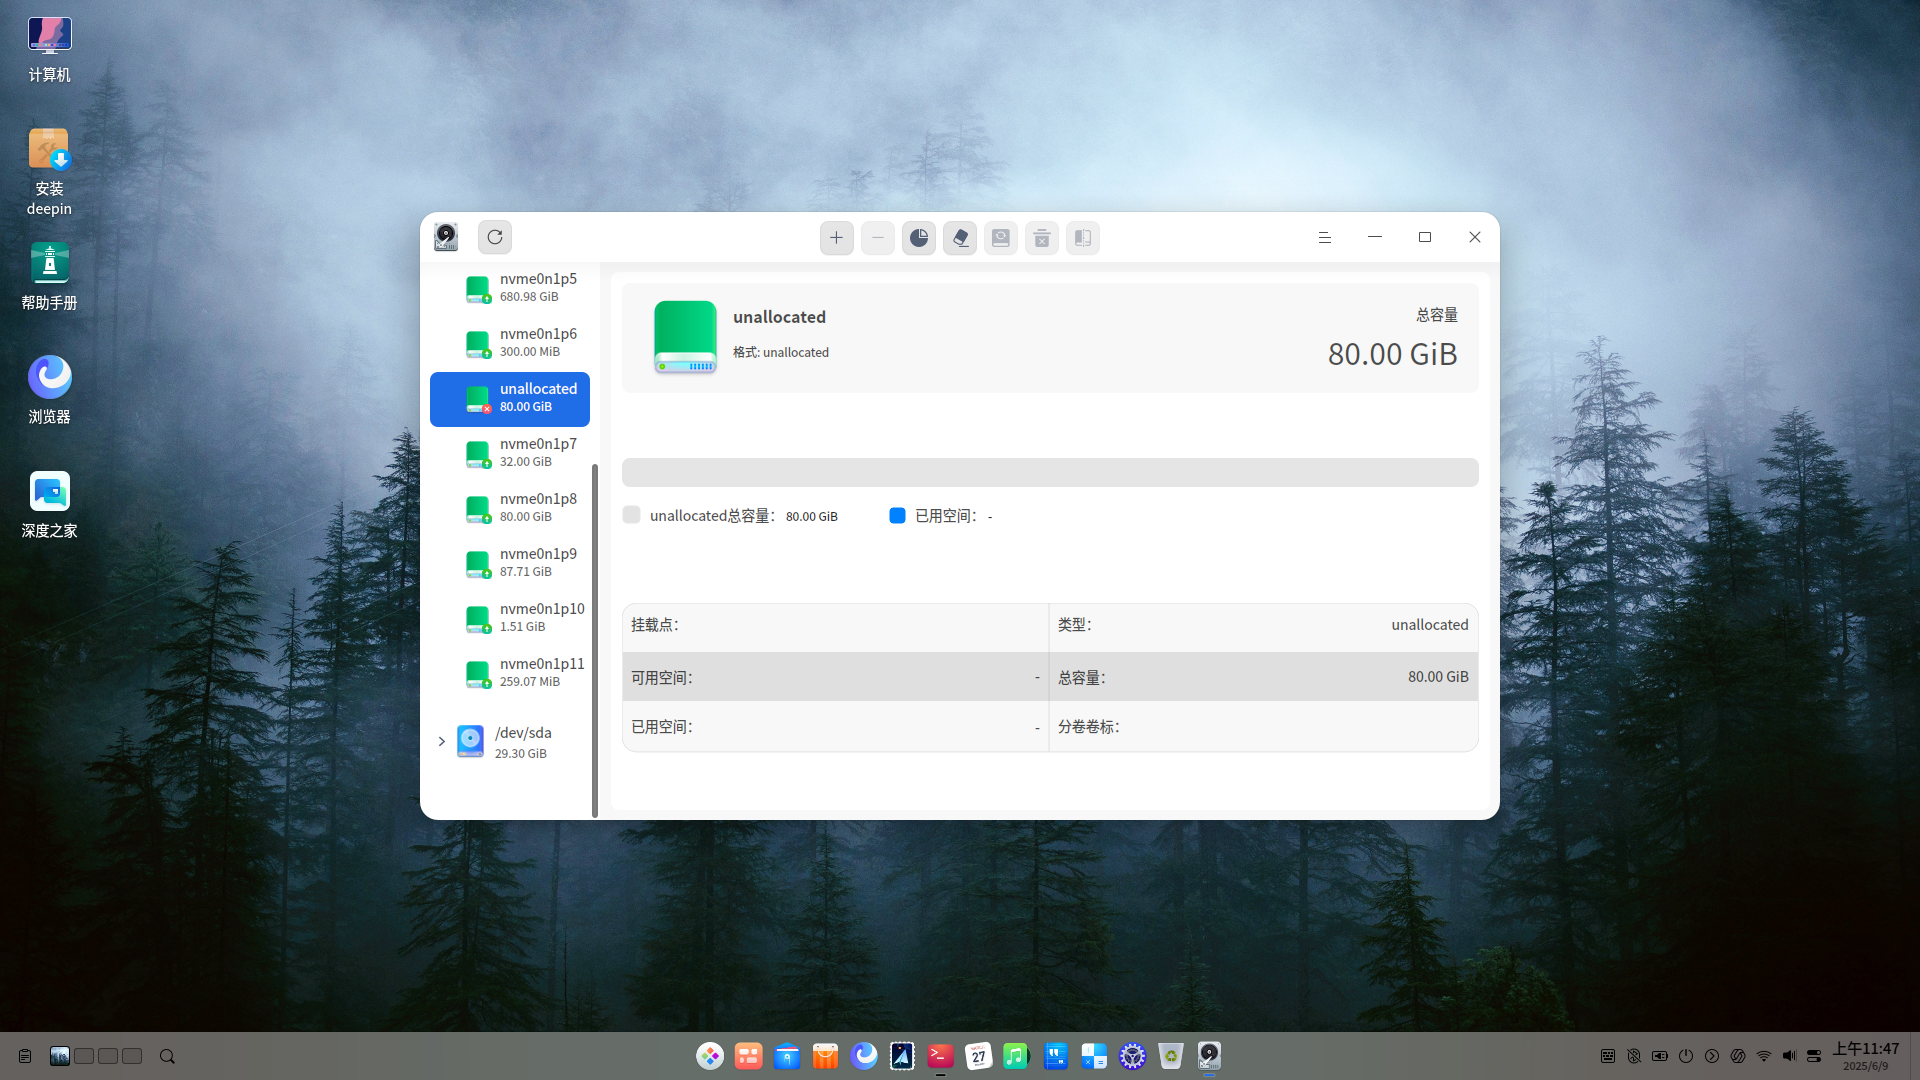Open the calculator in the dock
This screenshot has height=1080, width=1920.
coord(1094,1056)
